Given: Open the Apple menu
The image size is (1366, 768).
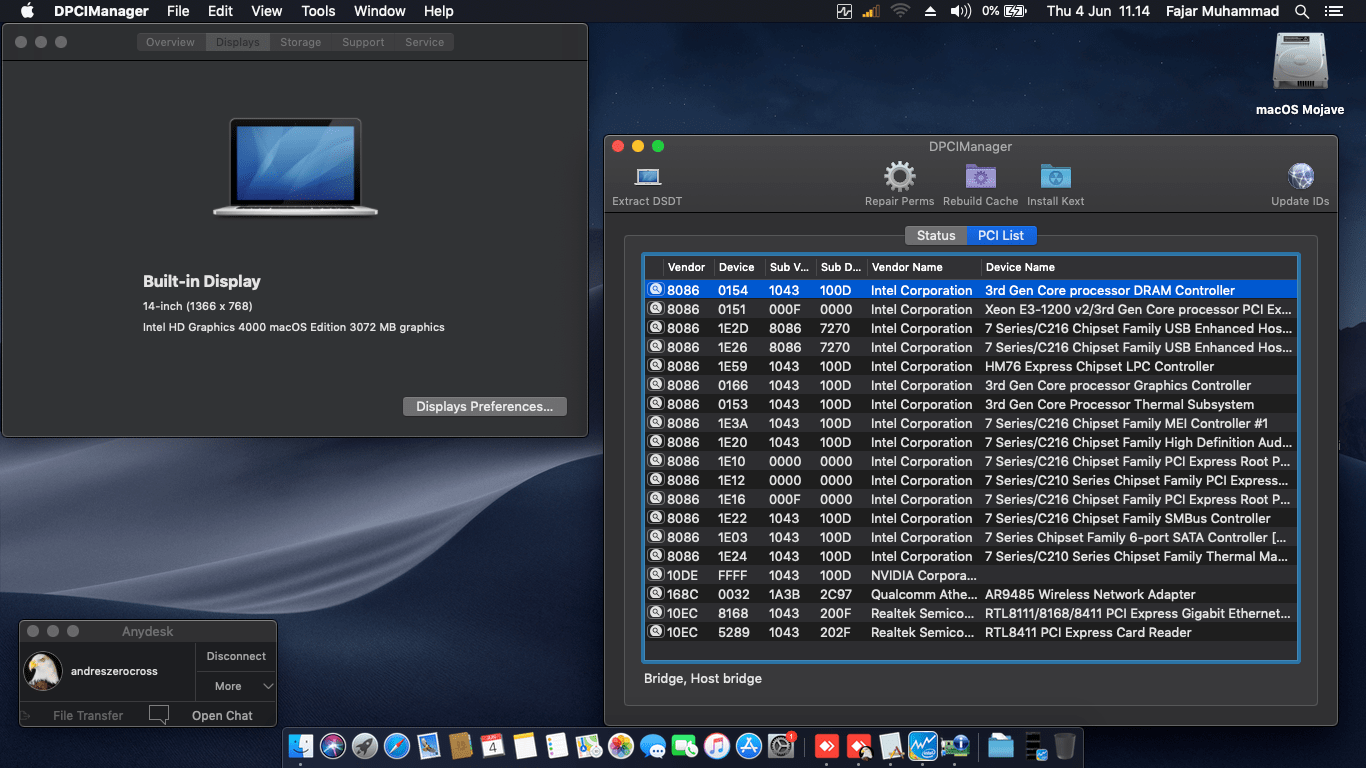Looking at the screenshot, I should click(x=27, y=11).
